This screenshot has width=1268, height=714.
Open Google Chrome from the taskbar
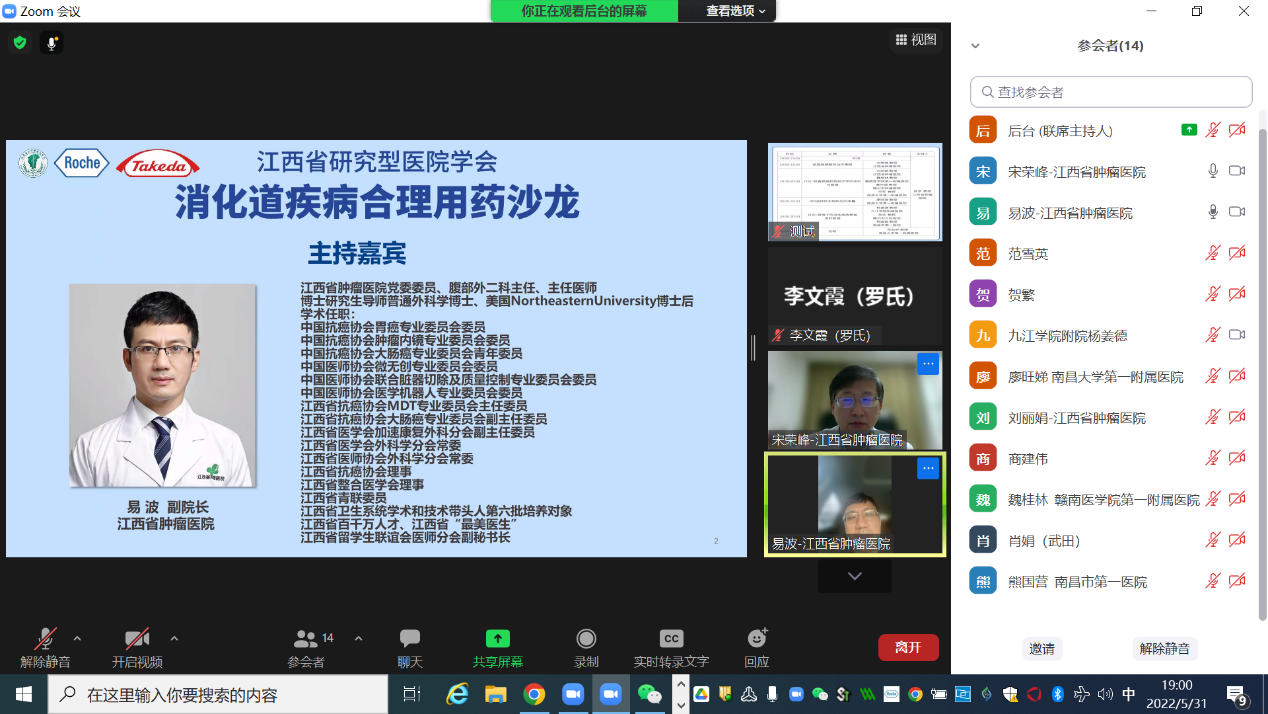534,694
